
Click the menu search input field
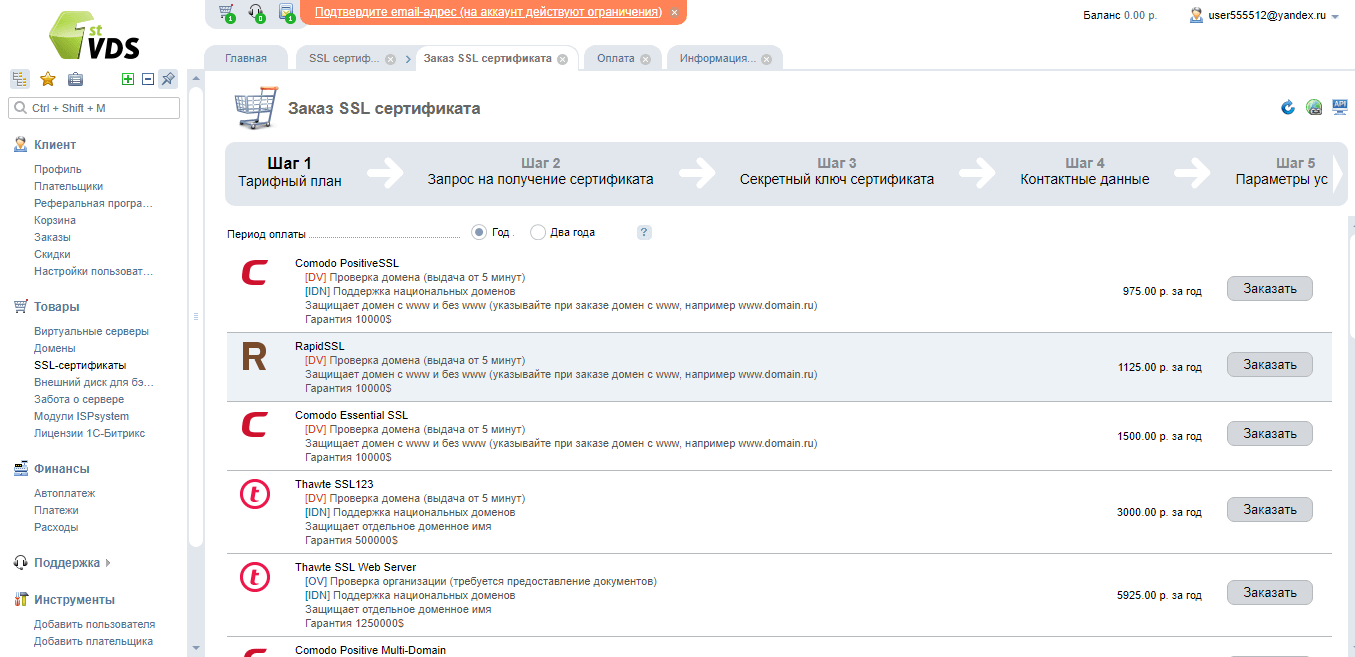[x=95, y=108]
